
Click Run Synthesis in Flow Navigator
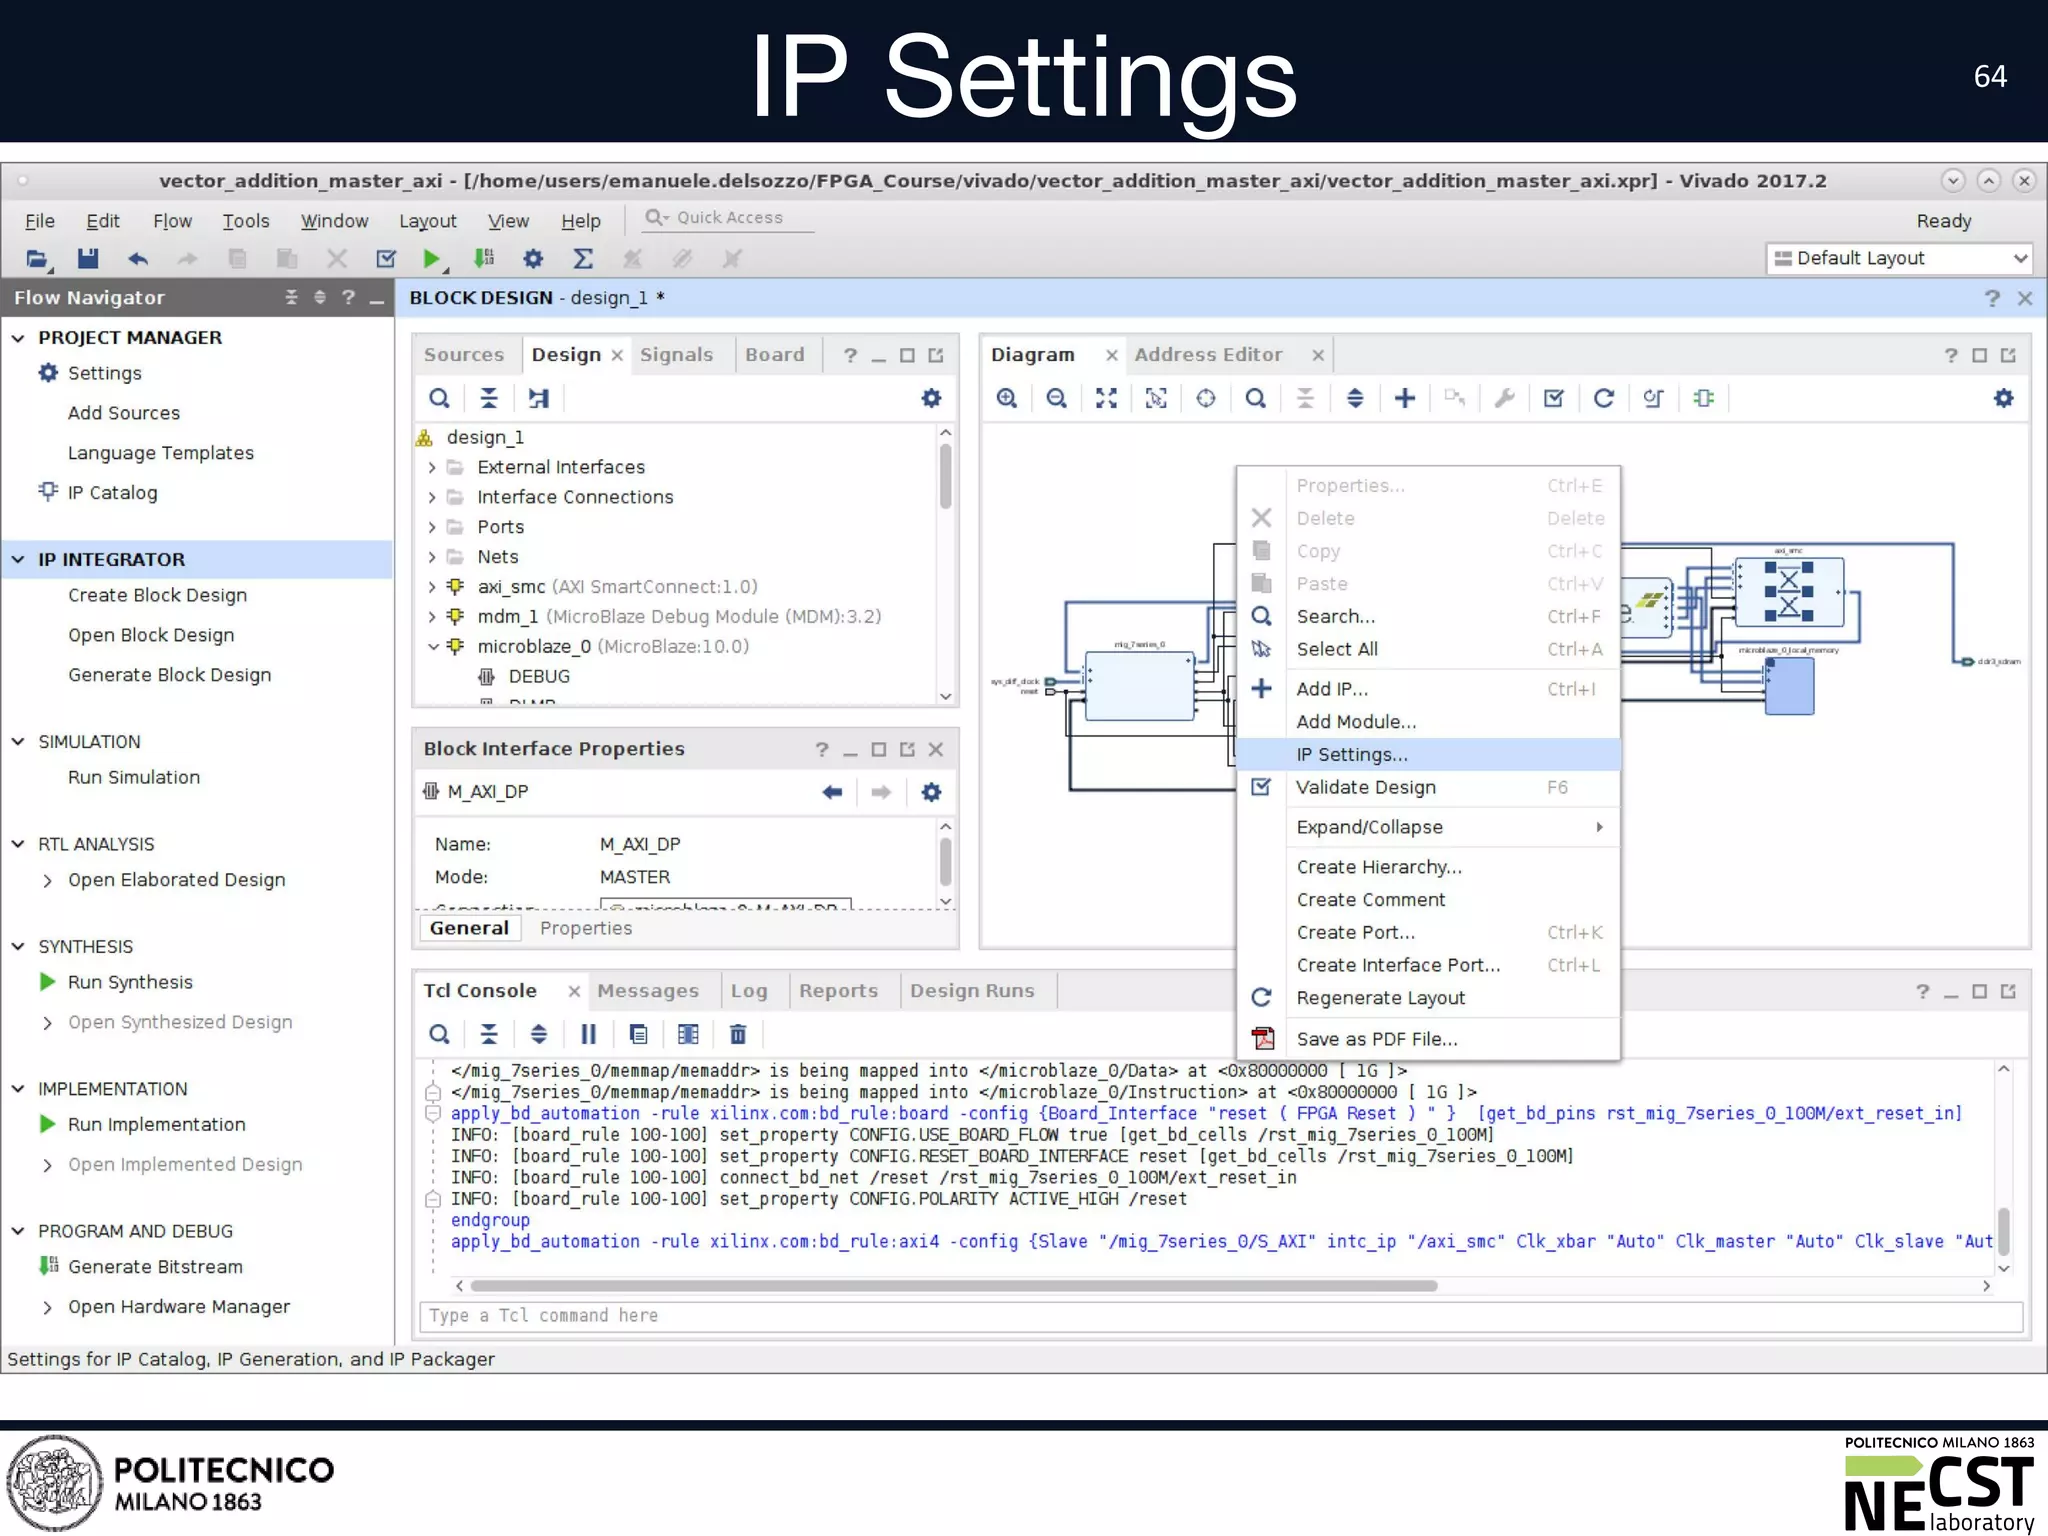click(x=130, y=982)
